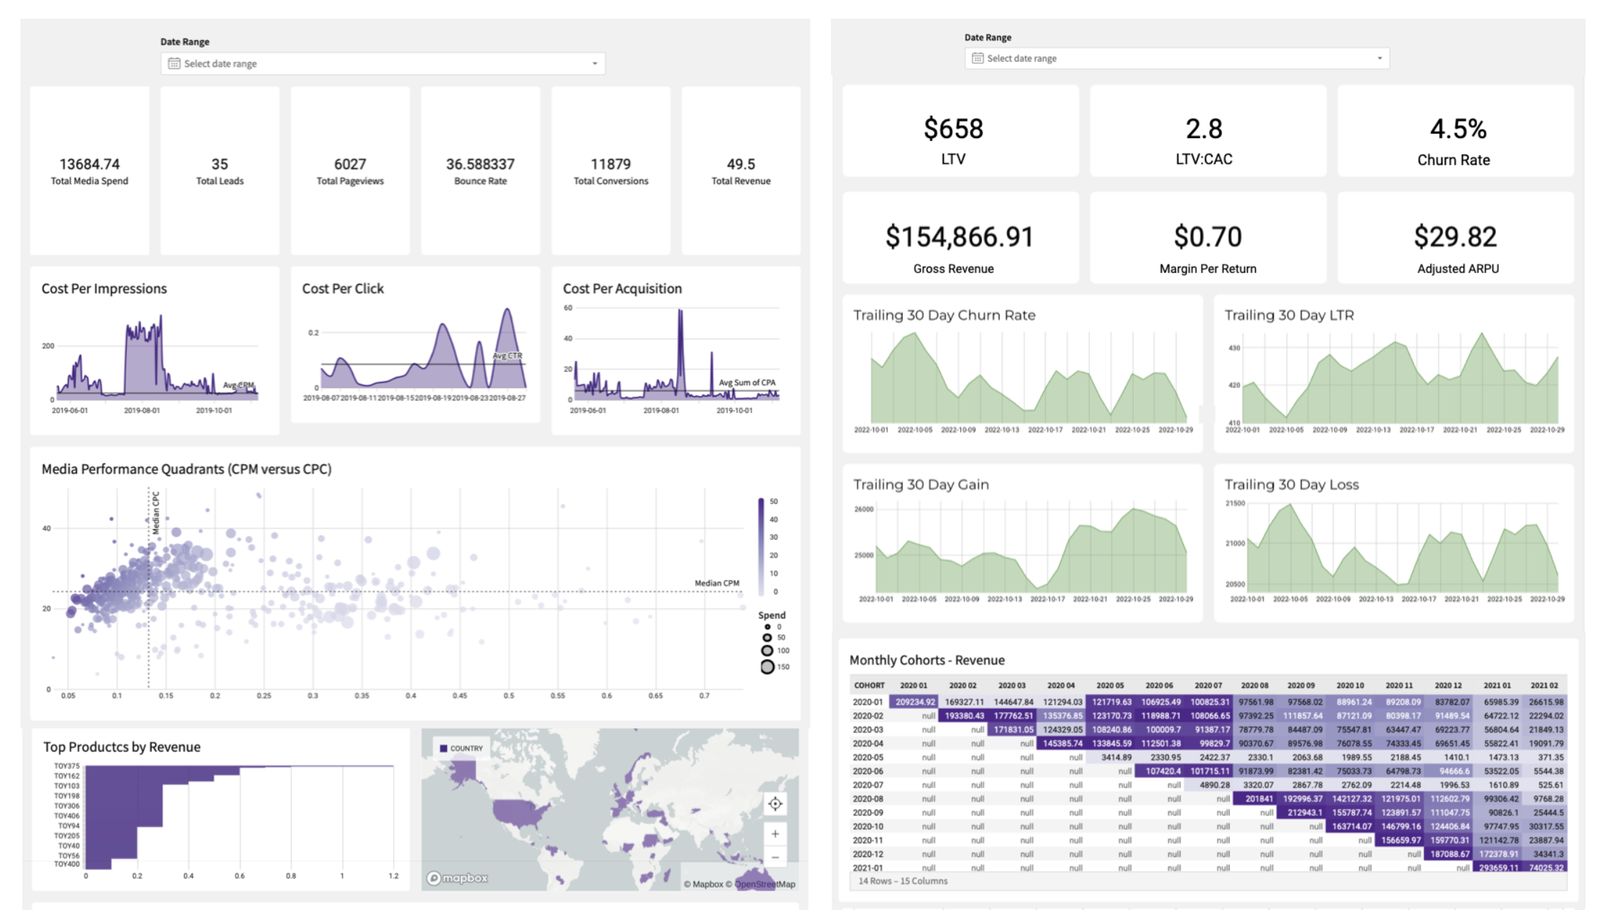Click the 4.5% Churn Rate card
1600x920 pixels.
[x=1456, y=131]
